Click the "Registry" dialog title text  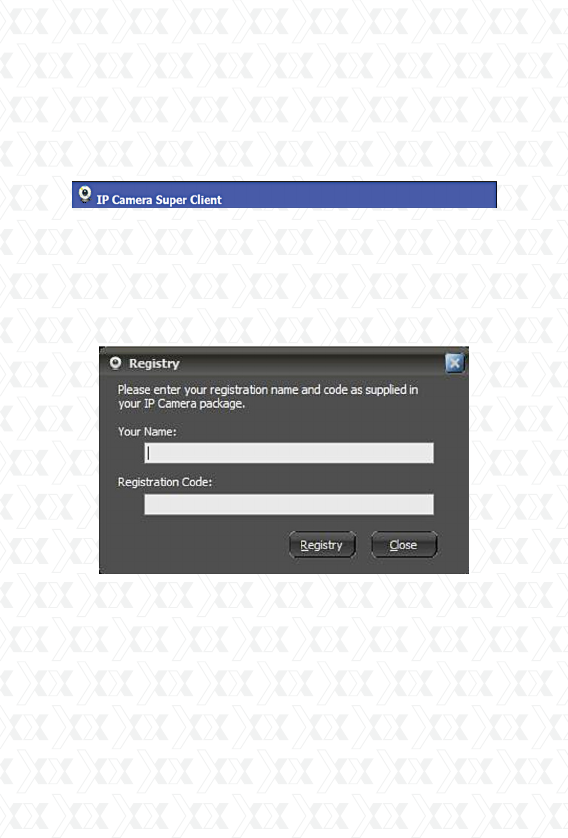[x=154, y=363]
